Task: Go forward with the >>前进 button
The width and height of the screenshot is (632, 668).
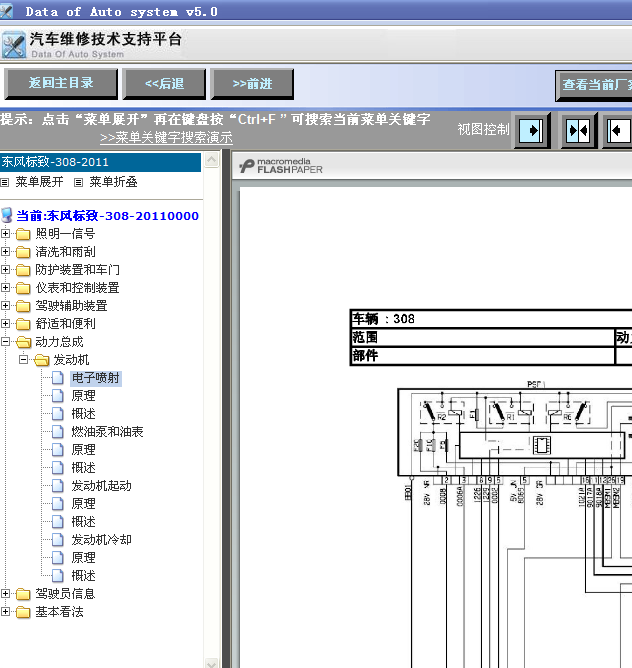Action: (x=252, y=84)
